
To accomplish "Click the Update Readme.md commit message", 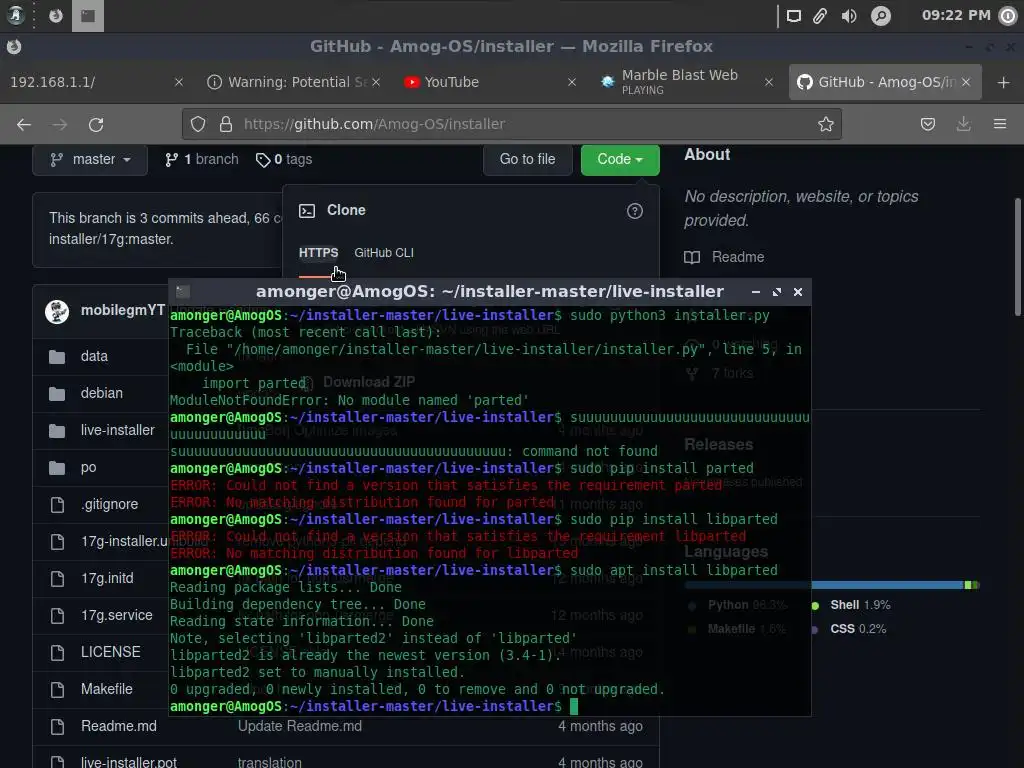I will [x=300, y=726].
